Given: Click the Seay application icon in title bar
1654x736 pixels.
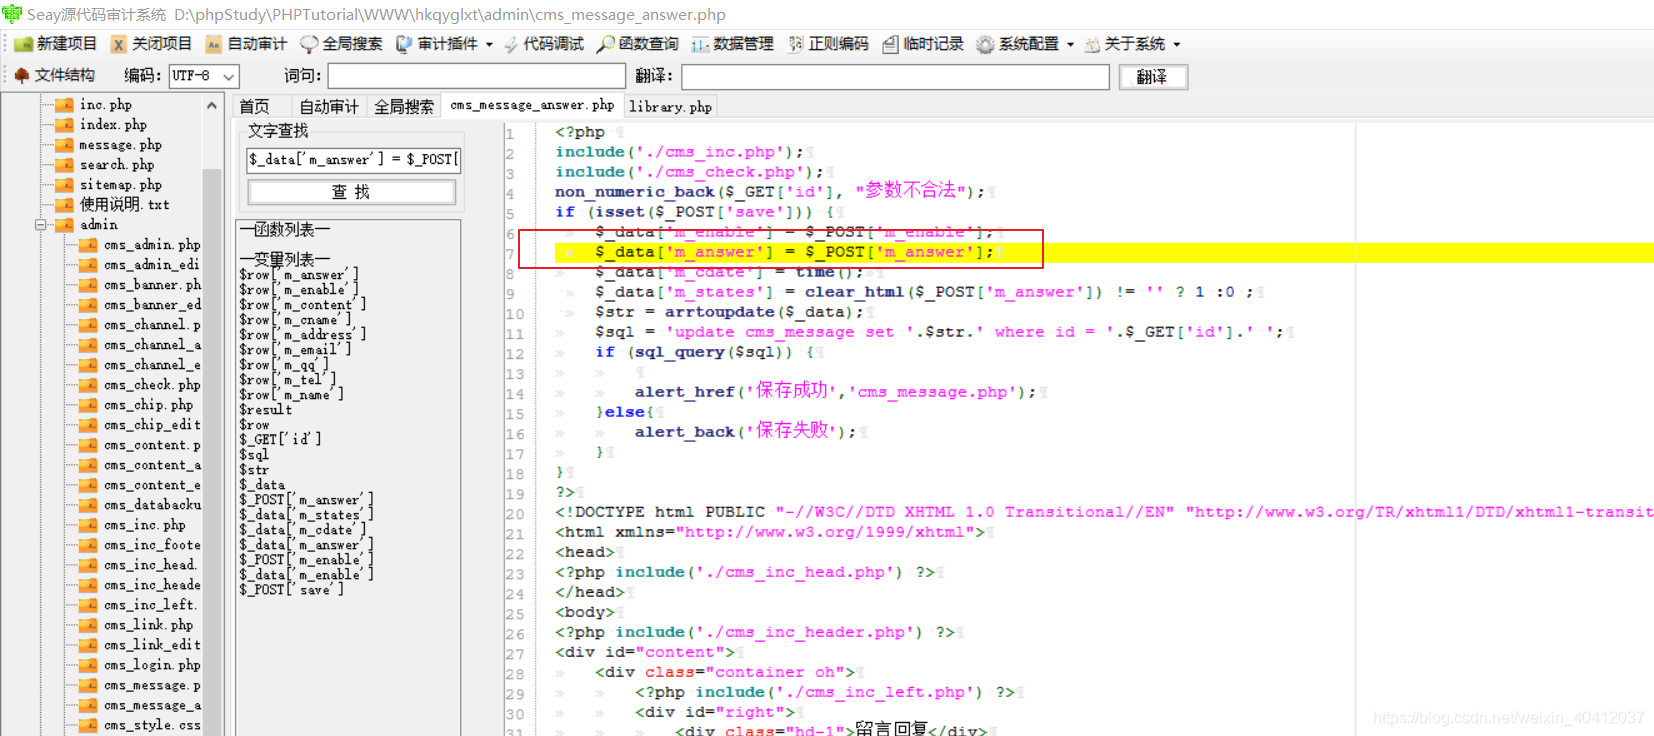Looking at the screenshot, I should tap(12, 13).
